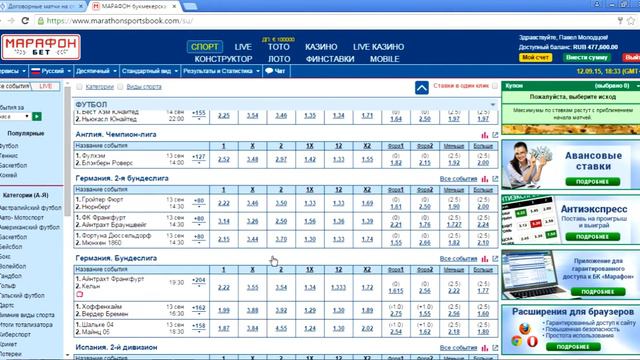Screen dimensions: 640x360
Task: Enable Ставки в один клик checkbox
Action: [495, 86]
